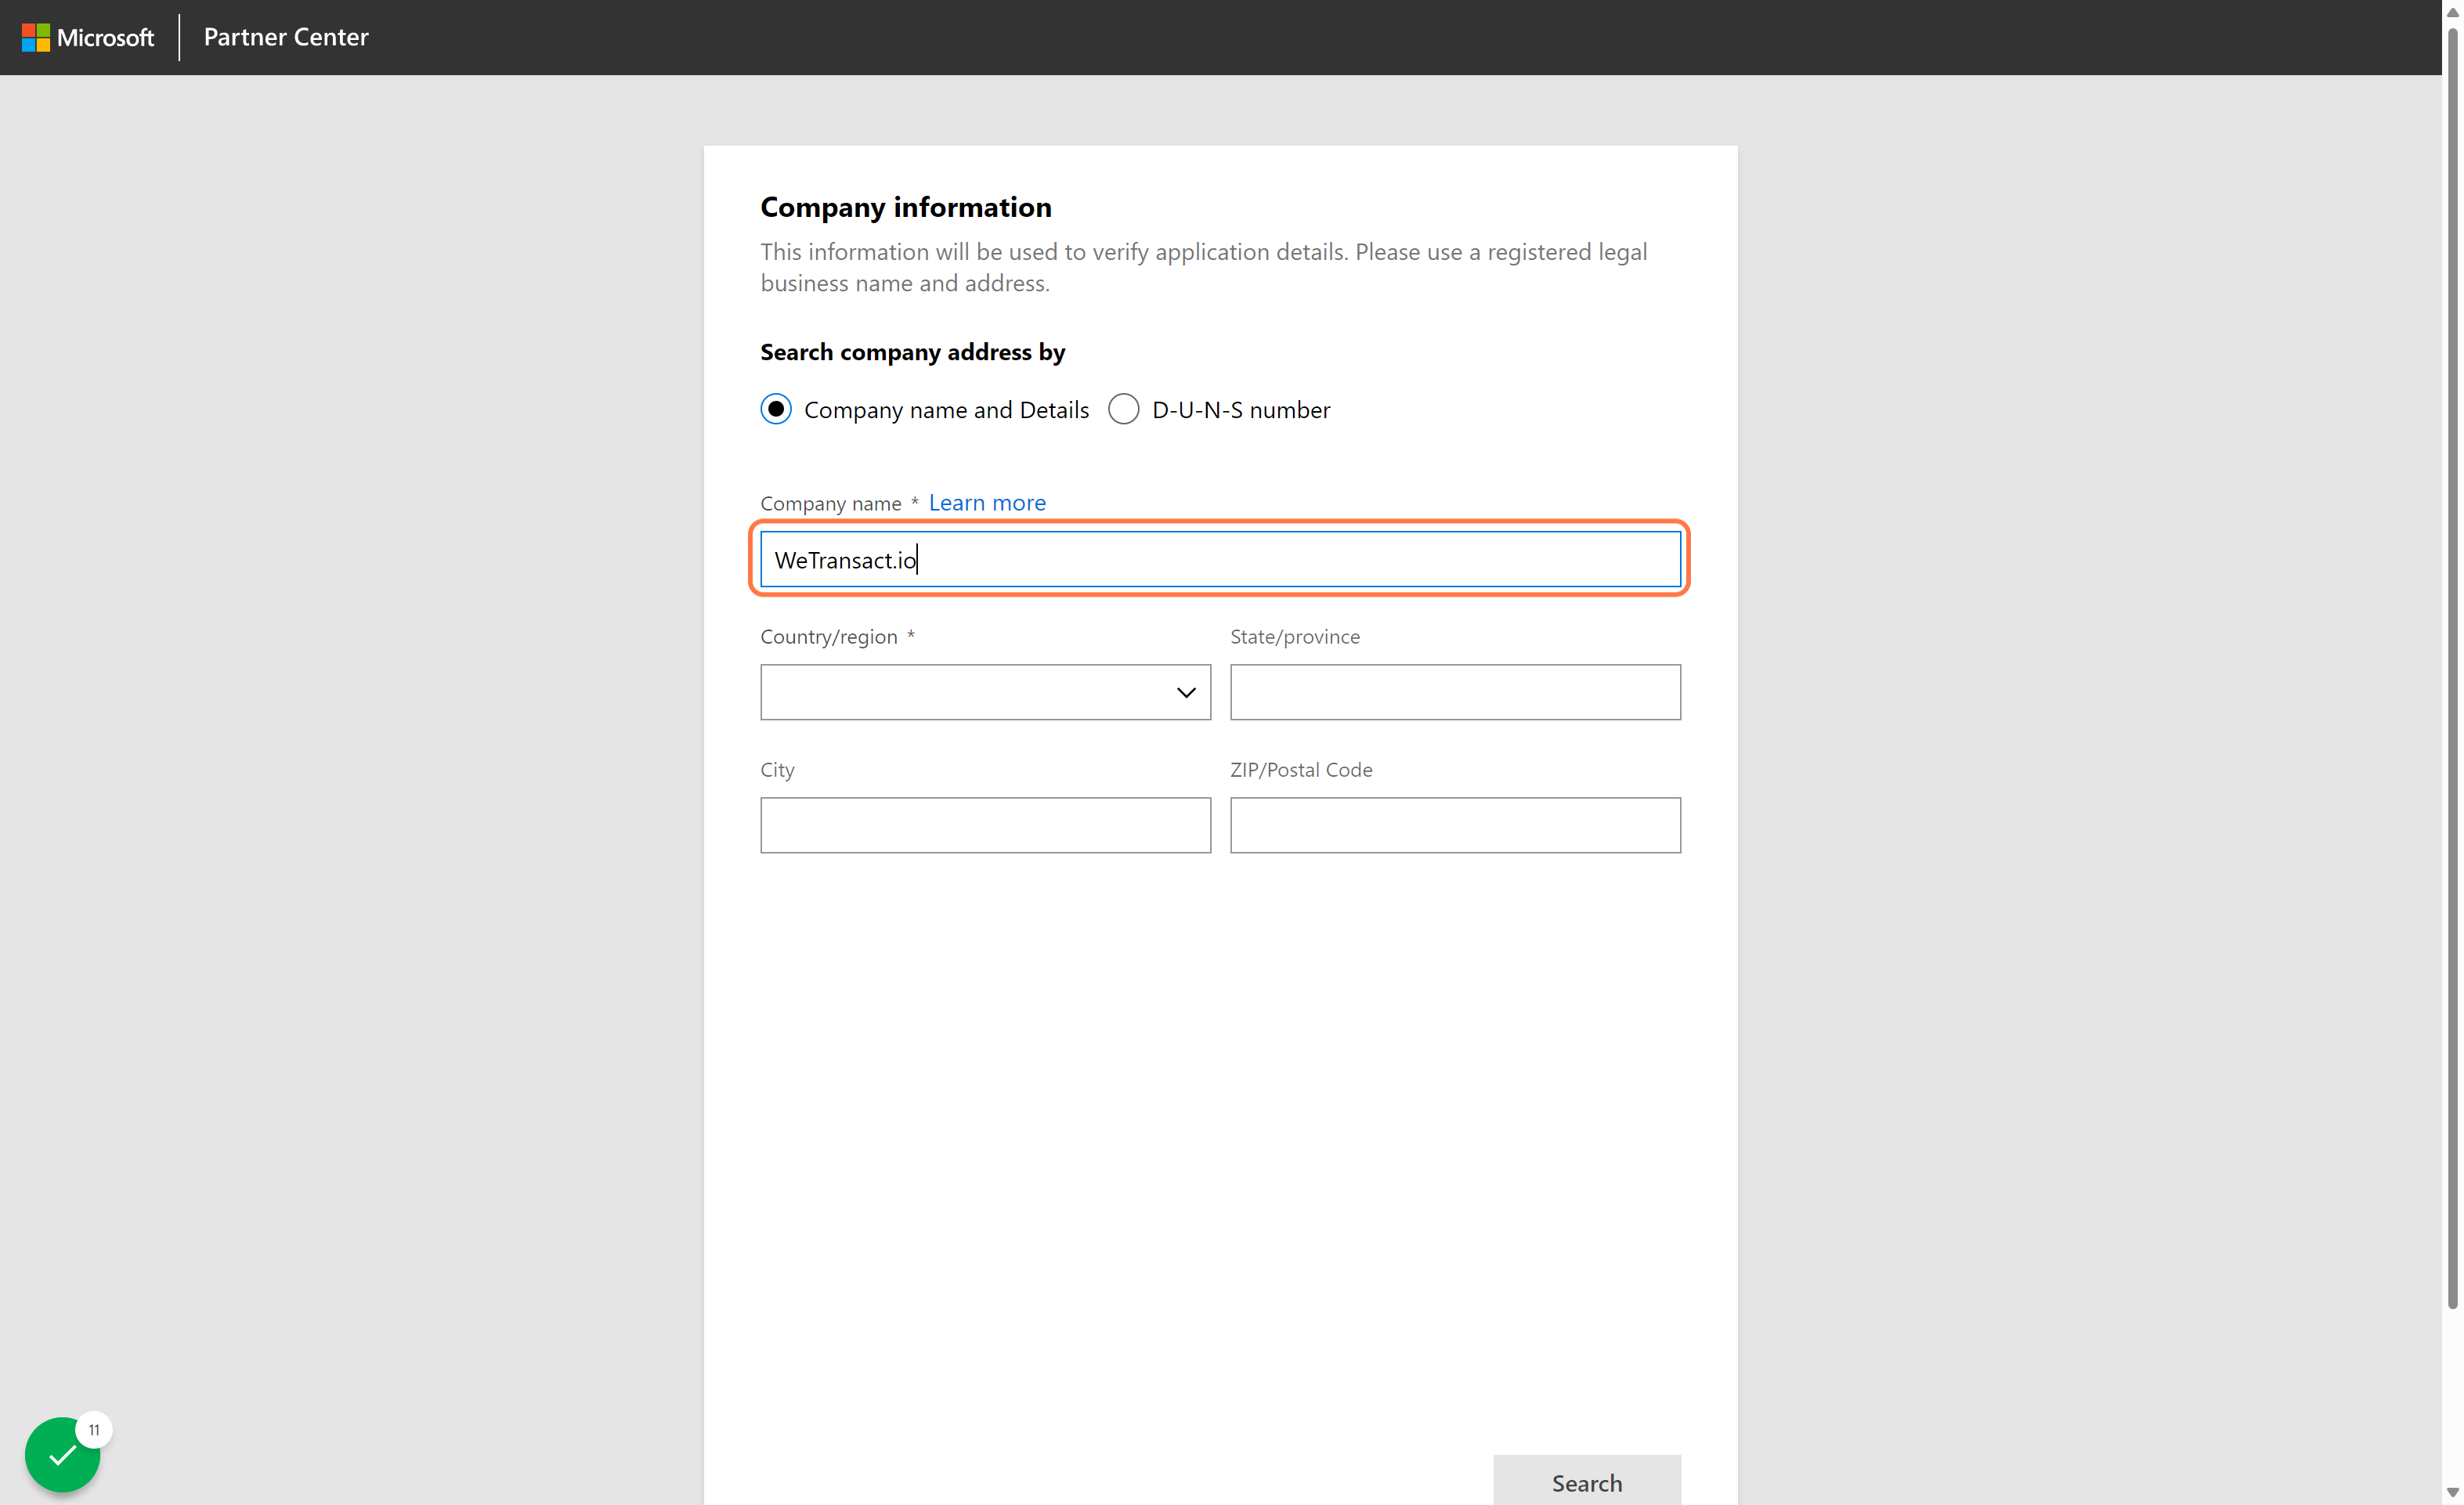Click into the Company name field
Viewport: 2464px width, 1505px height.
(1220, 559)
